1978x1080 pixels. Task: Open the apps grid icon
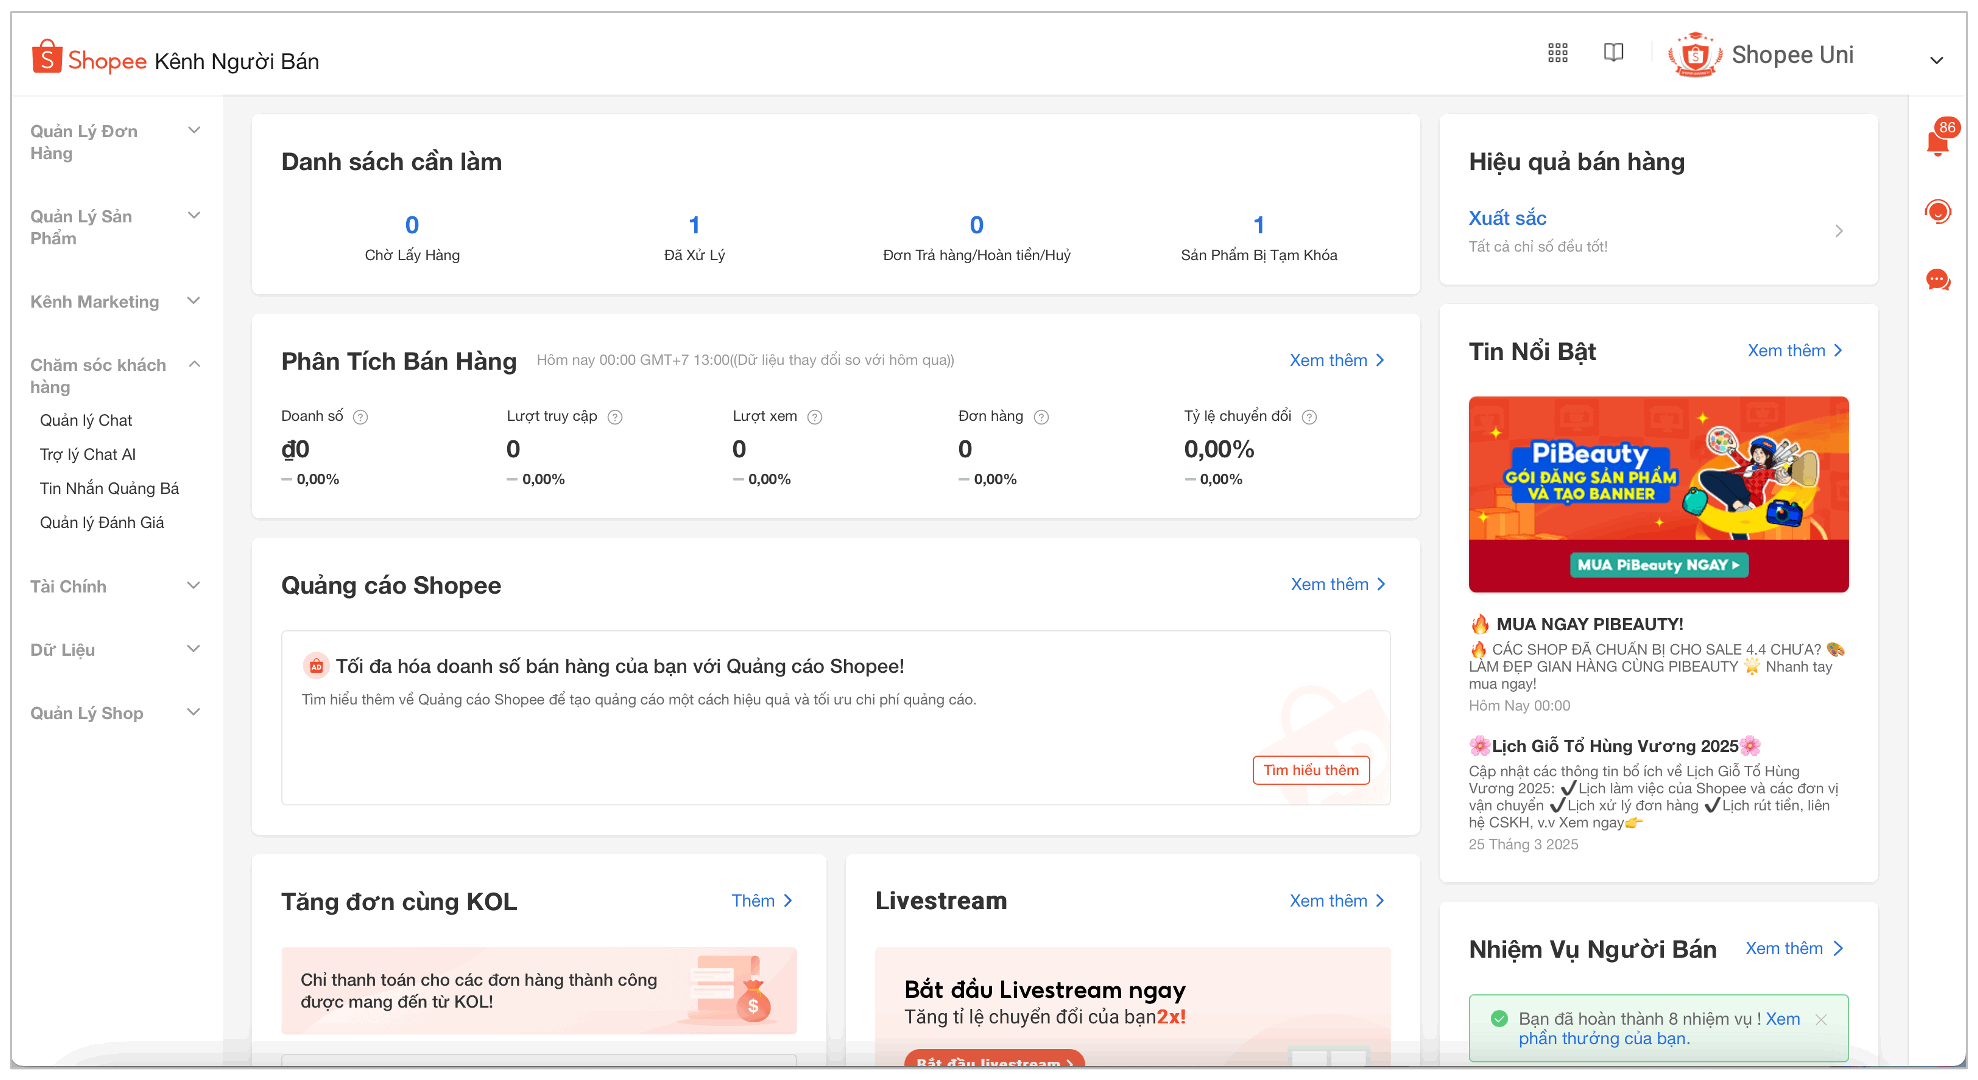point(1557,53)
